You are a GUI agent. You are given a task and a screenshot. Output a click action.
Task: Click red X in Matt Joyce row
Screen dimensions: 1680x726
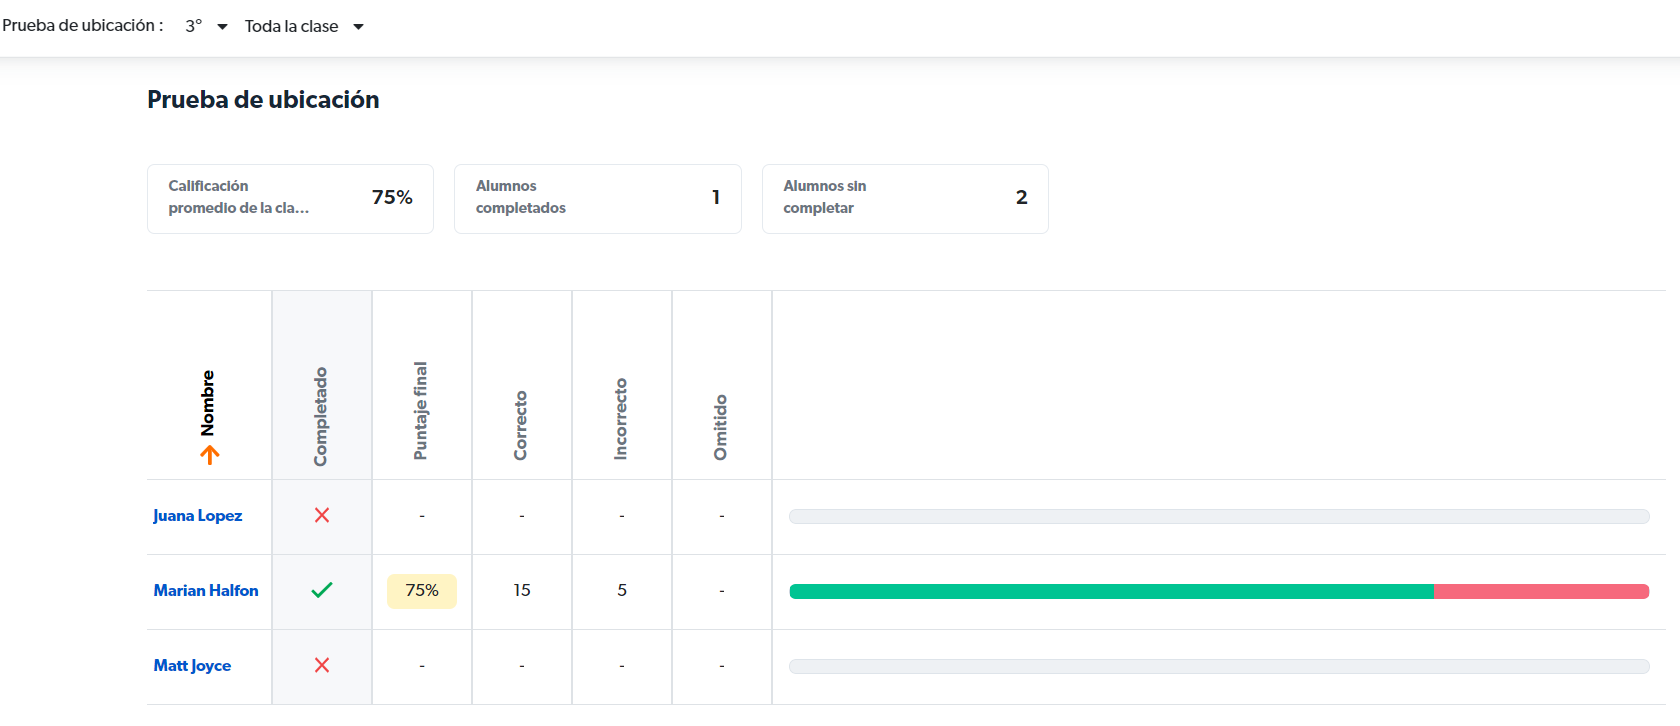pyautogui.click(x=322, y=665)
